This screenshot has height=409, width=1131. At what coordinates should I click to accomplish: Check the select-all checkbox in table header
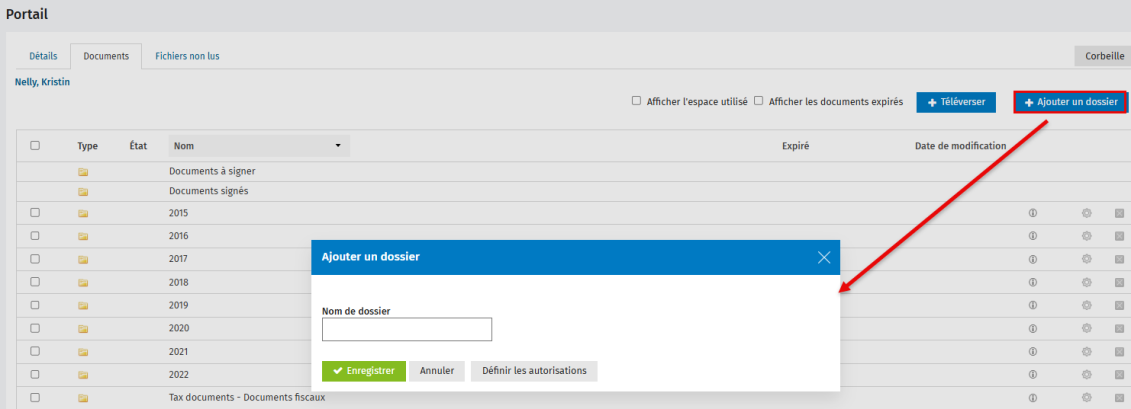(x=35, y=146)
